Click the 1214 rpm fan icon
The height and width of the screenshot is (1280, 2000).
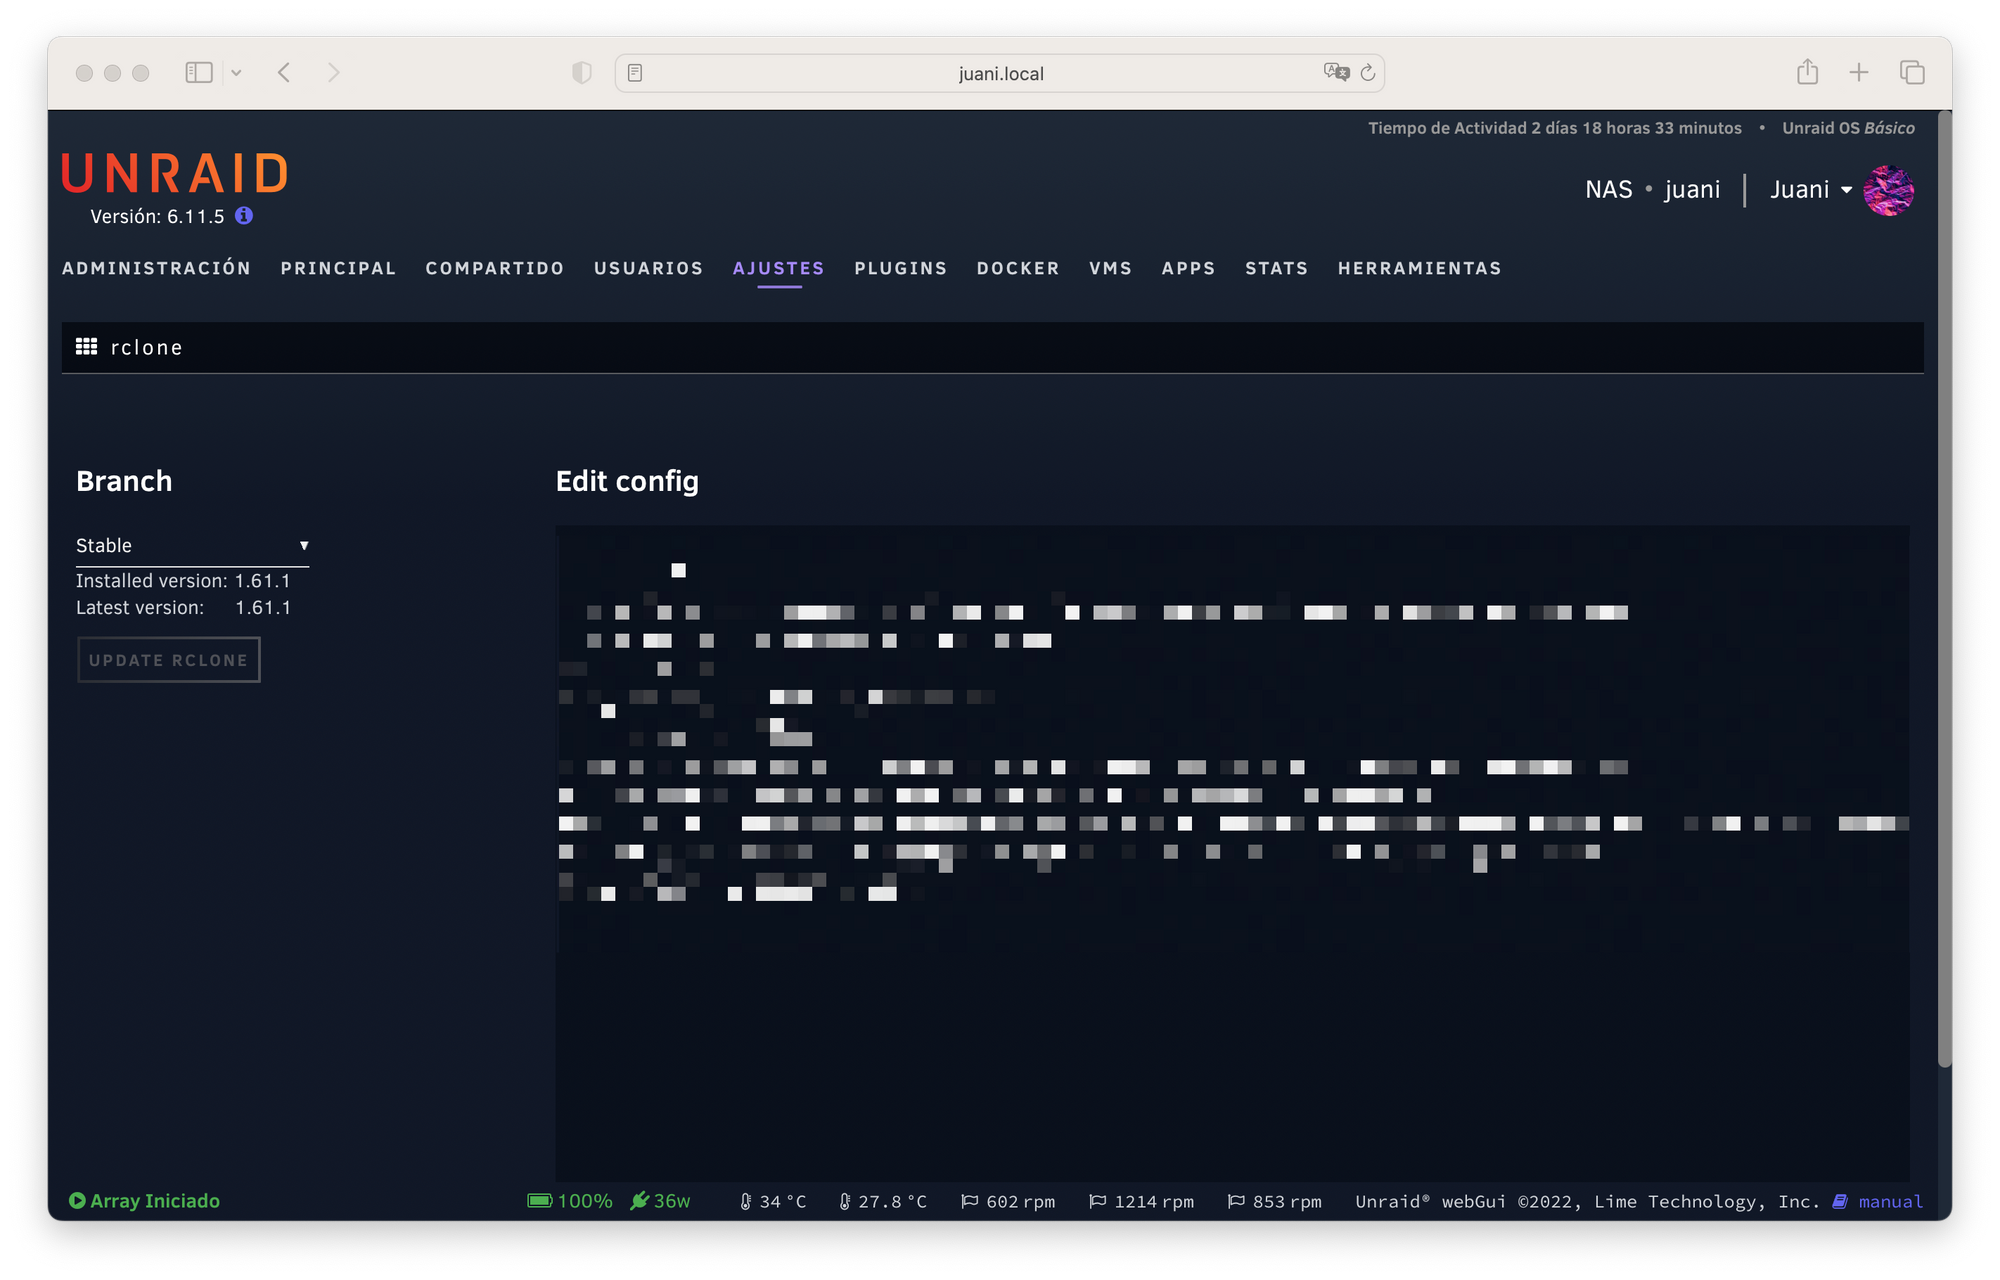click(1097, 1201)
